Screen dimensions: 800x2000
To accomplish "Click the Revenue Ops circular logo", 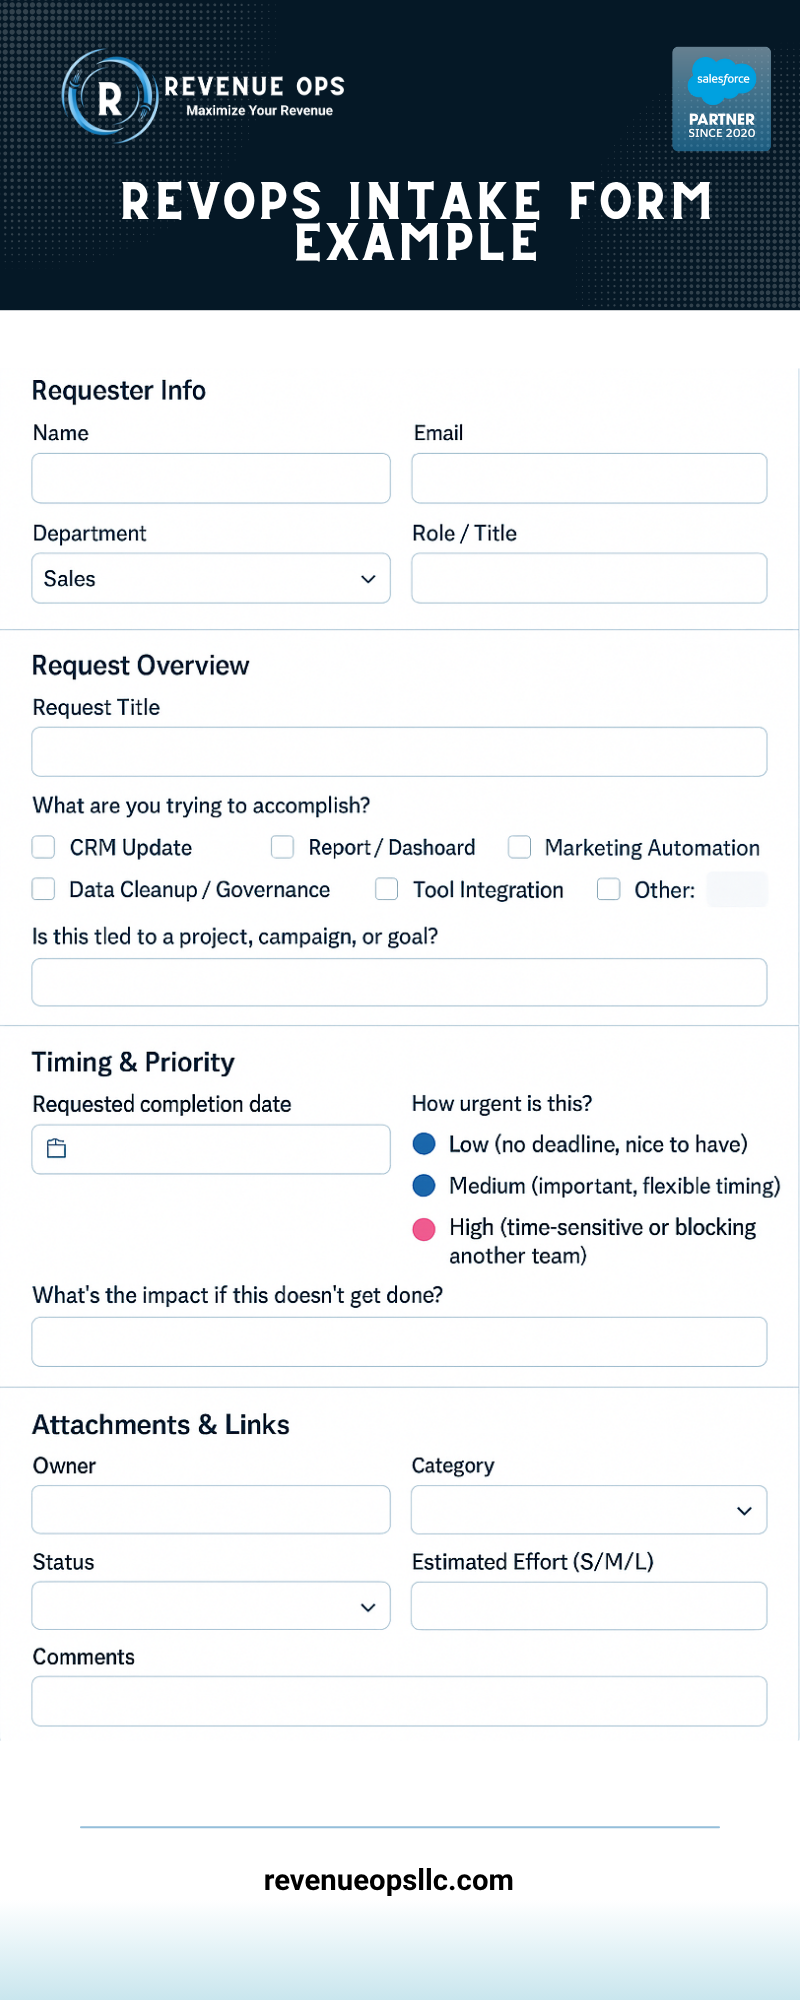I will click(110, 97).
